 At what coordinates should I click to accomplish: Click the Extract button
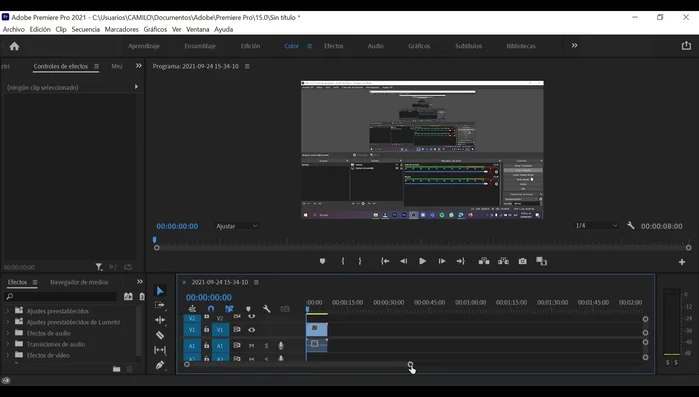tap(503, 261)
